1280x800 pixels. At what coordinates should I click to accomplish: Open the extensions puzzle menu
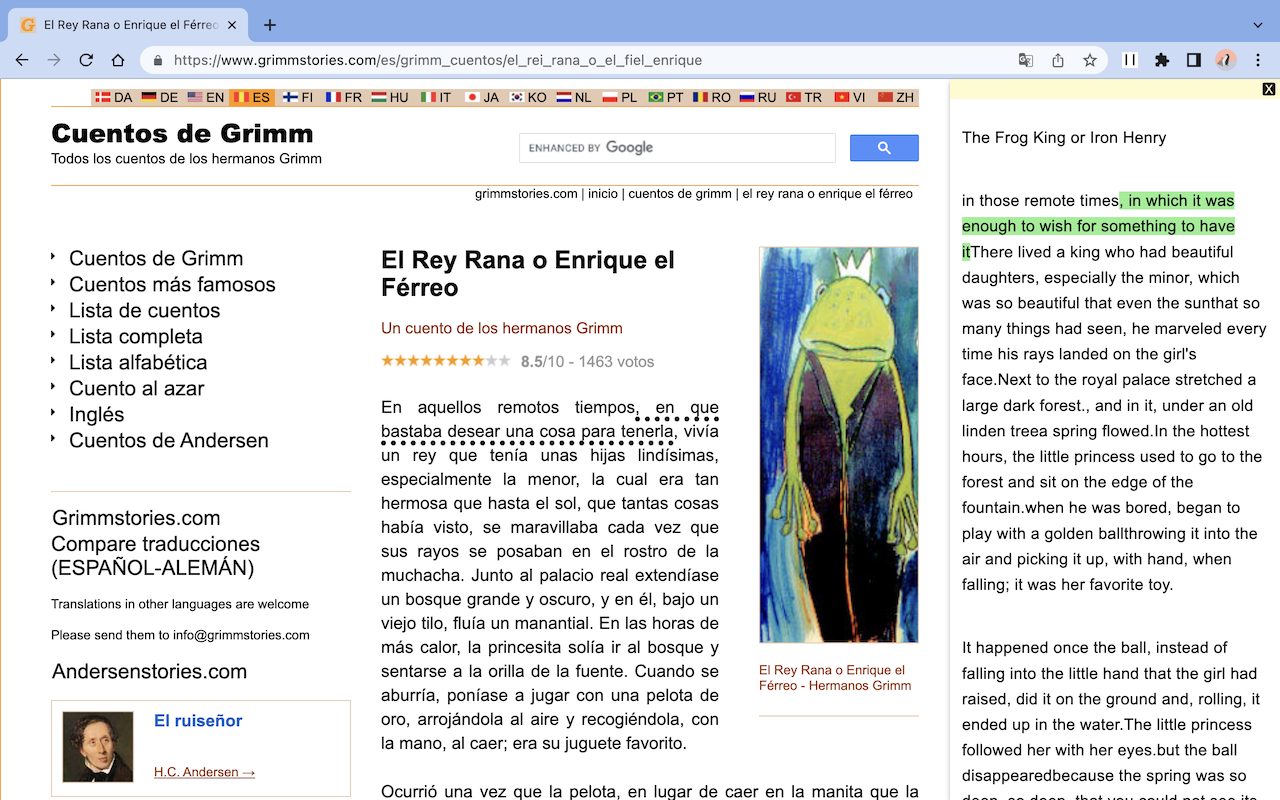[1162, 60]
